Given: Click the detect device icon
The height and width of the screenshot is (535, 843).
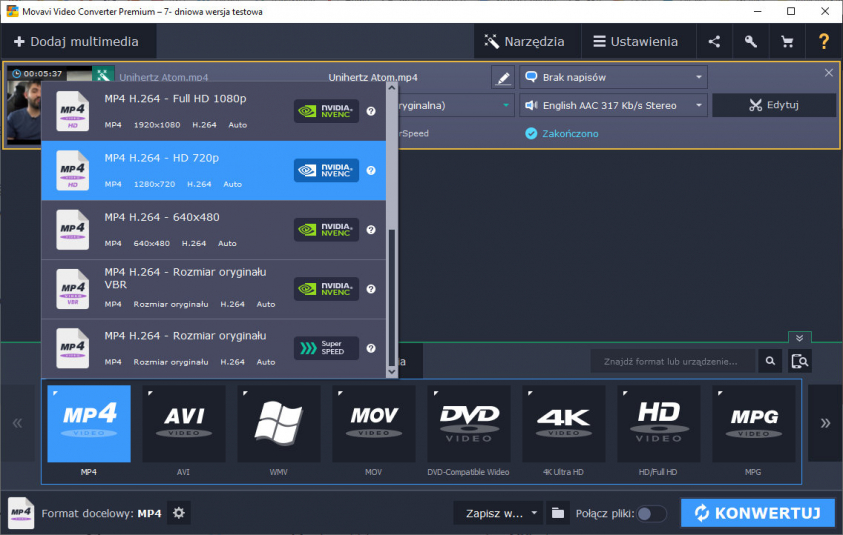Looking at the screenshot, I should [x=799, y=361].
